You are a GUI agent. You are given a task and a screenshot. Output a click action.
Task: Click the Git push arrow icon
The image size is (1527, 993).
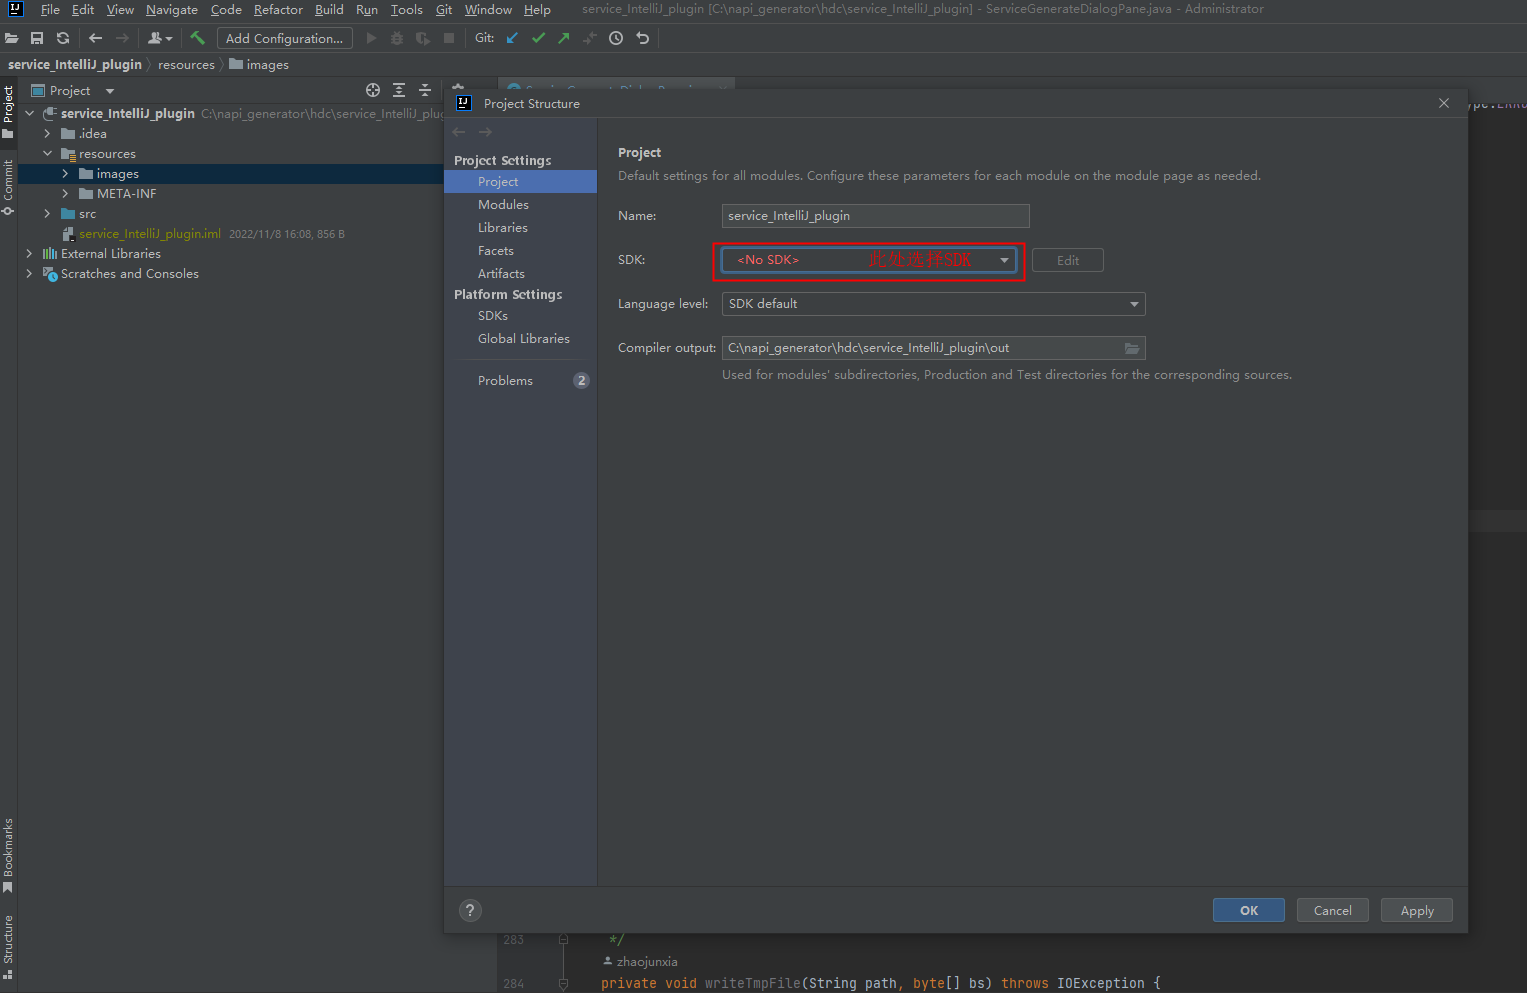pos(564,38)
